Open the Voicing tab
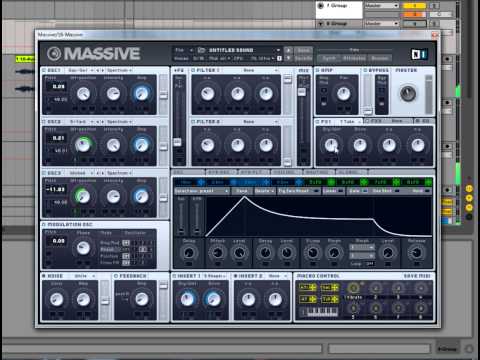 (x=286, y=172)
